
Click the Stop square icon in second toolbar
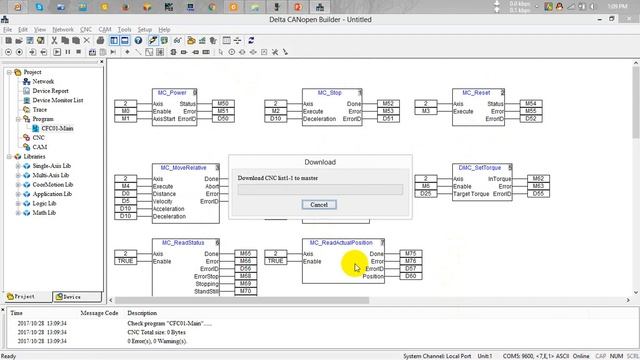click(x=78, y=52)
